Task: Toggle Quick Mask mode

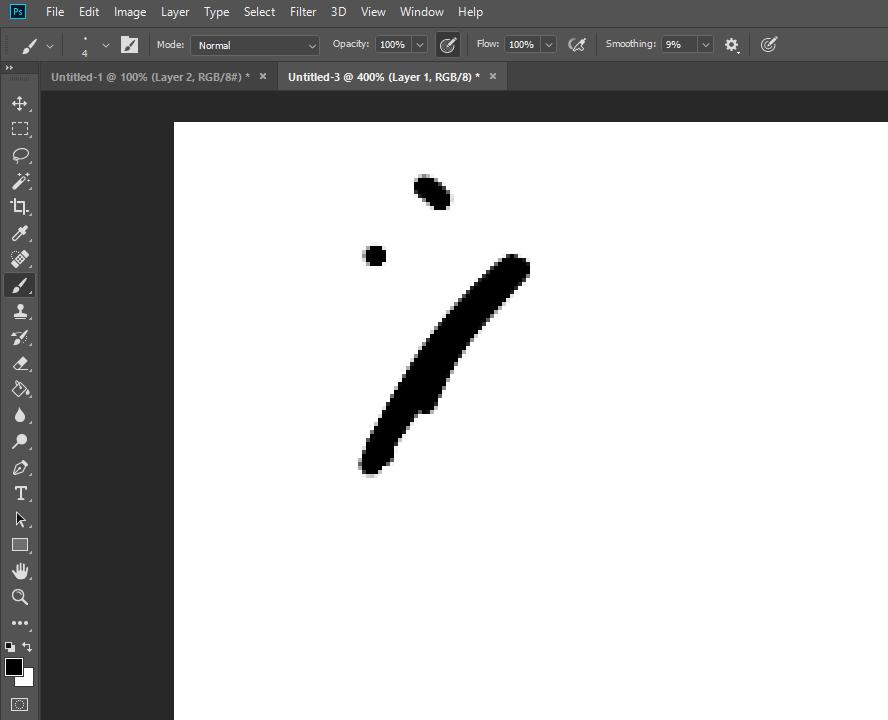Action: coord(19,705)
